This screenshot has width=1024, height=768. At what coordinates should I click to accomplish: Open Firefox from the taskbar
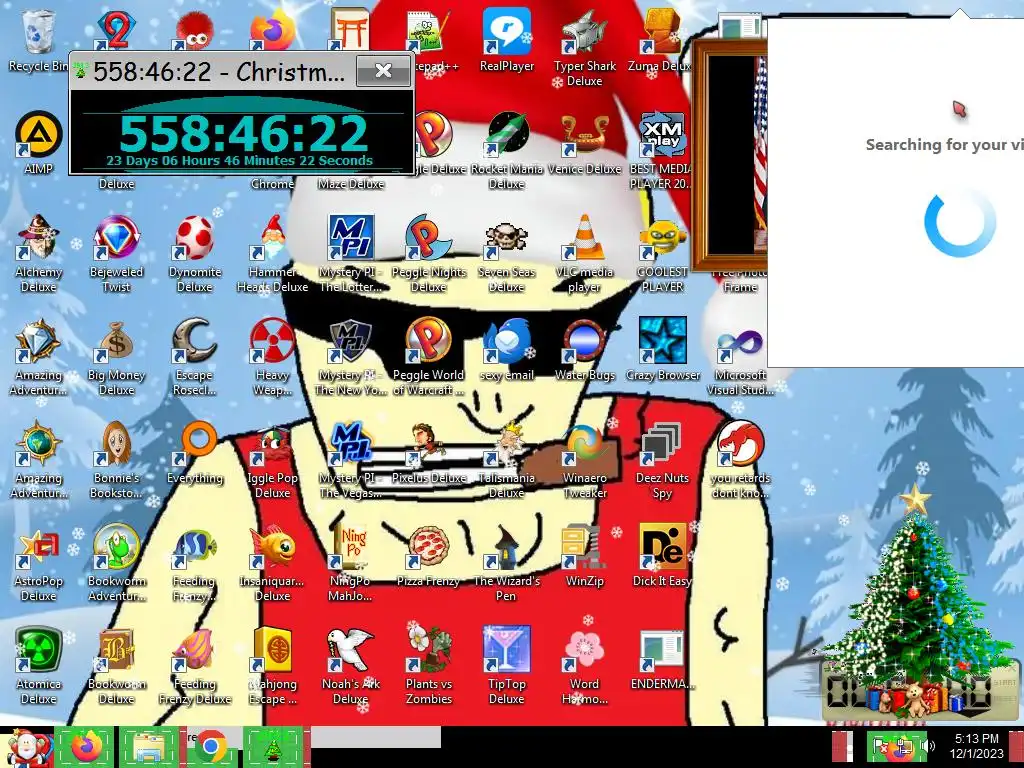pyautogui.click(x=86, y=747)
